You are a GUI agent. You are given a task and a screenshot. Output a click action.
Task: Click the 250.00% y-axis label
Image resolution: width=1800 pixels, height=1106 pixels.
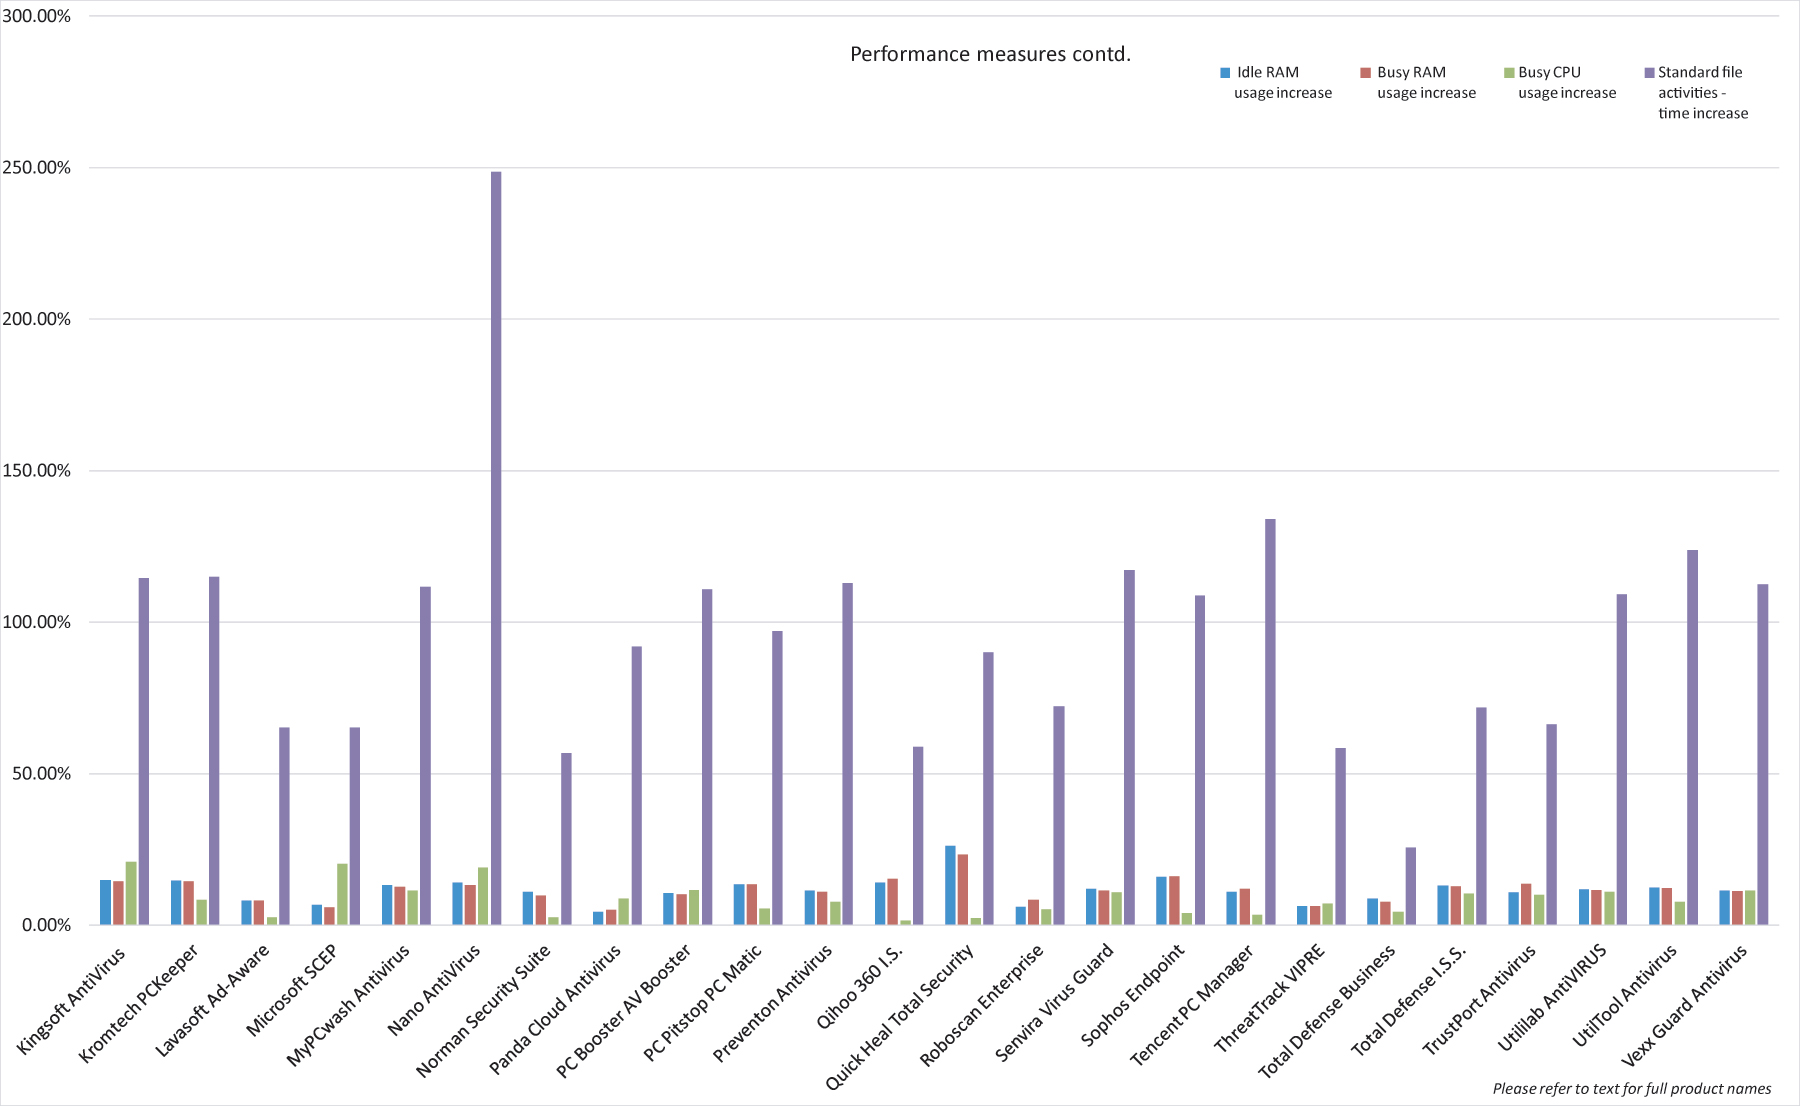coord(37,167)
